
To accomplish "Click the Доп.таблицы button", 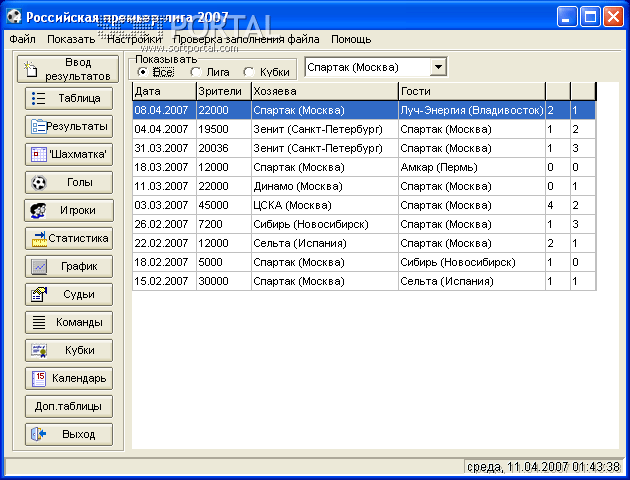I will [69, 406].
